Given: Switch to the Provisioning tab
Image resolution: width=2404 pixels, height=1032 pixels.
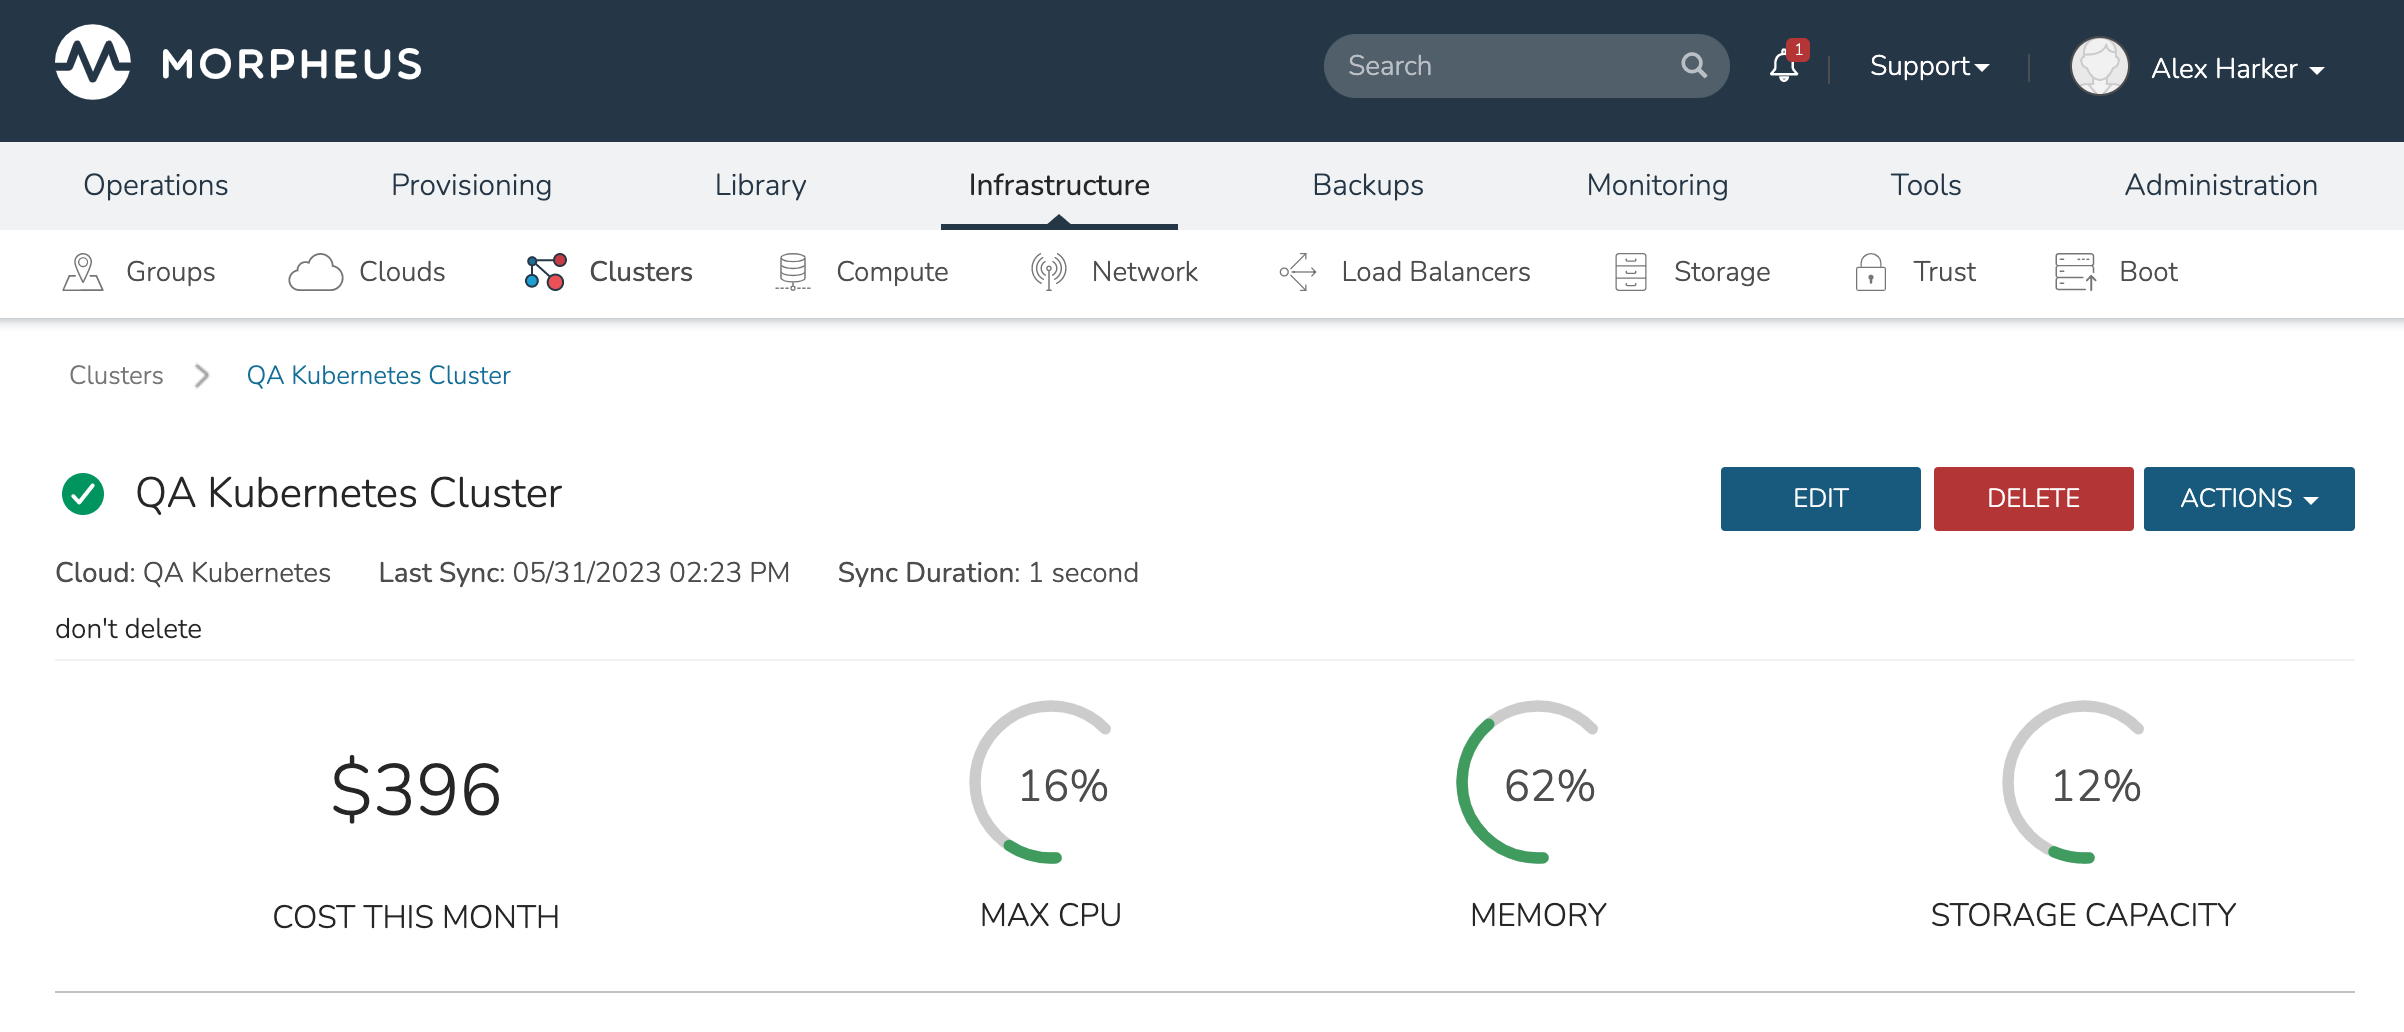Looking at the screenshot, I should click(471, 185).
